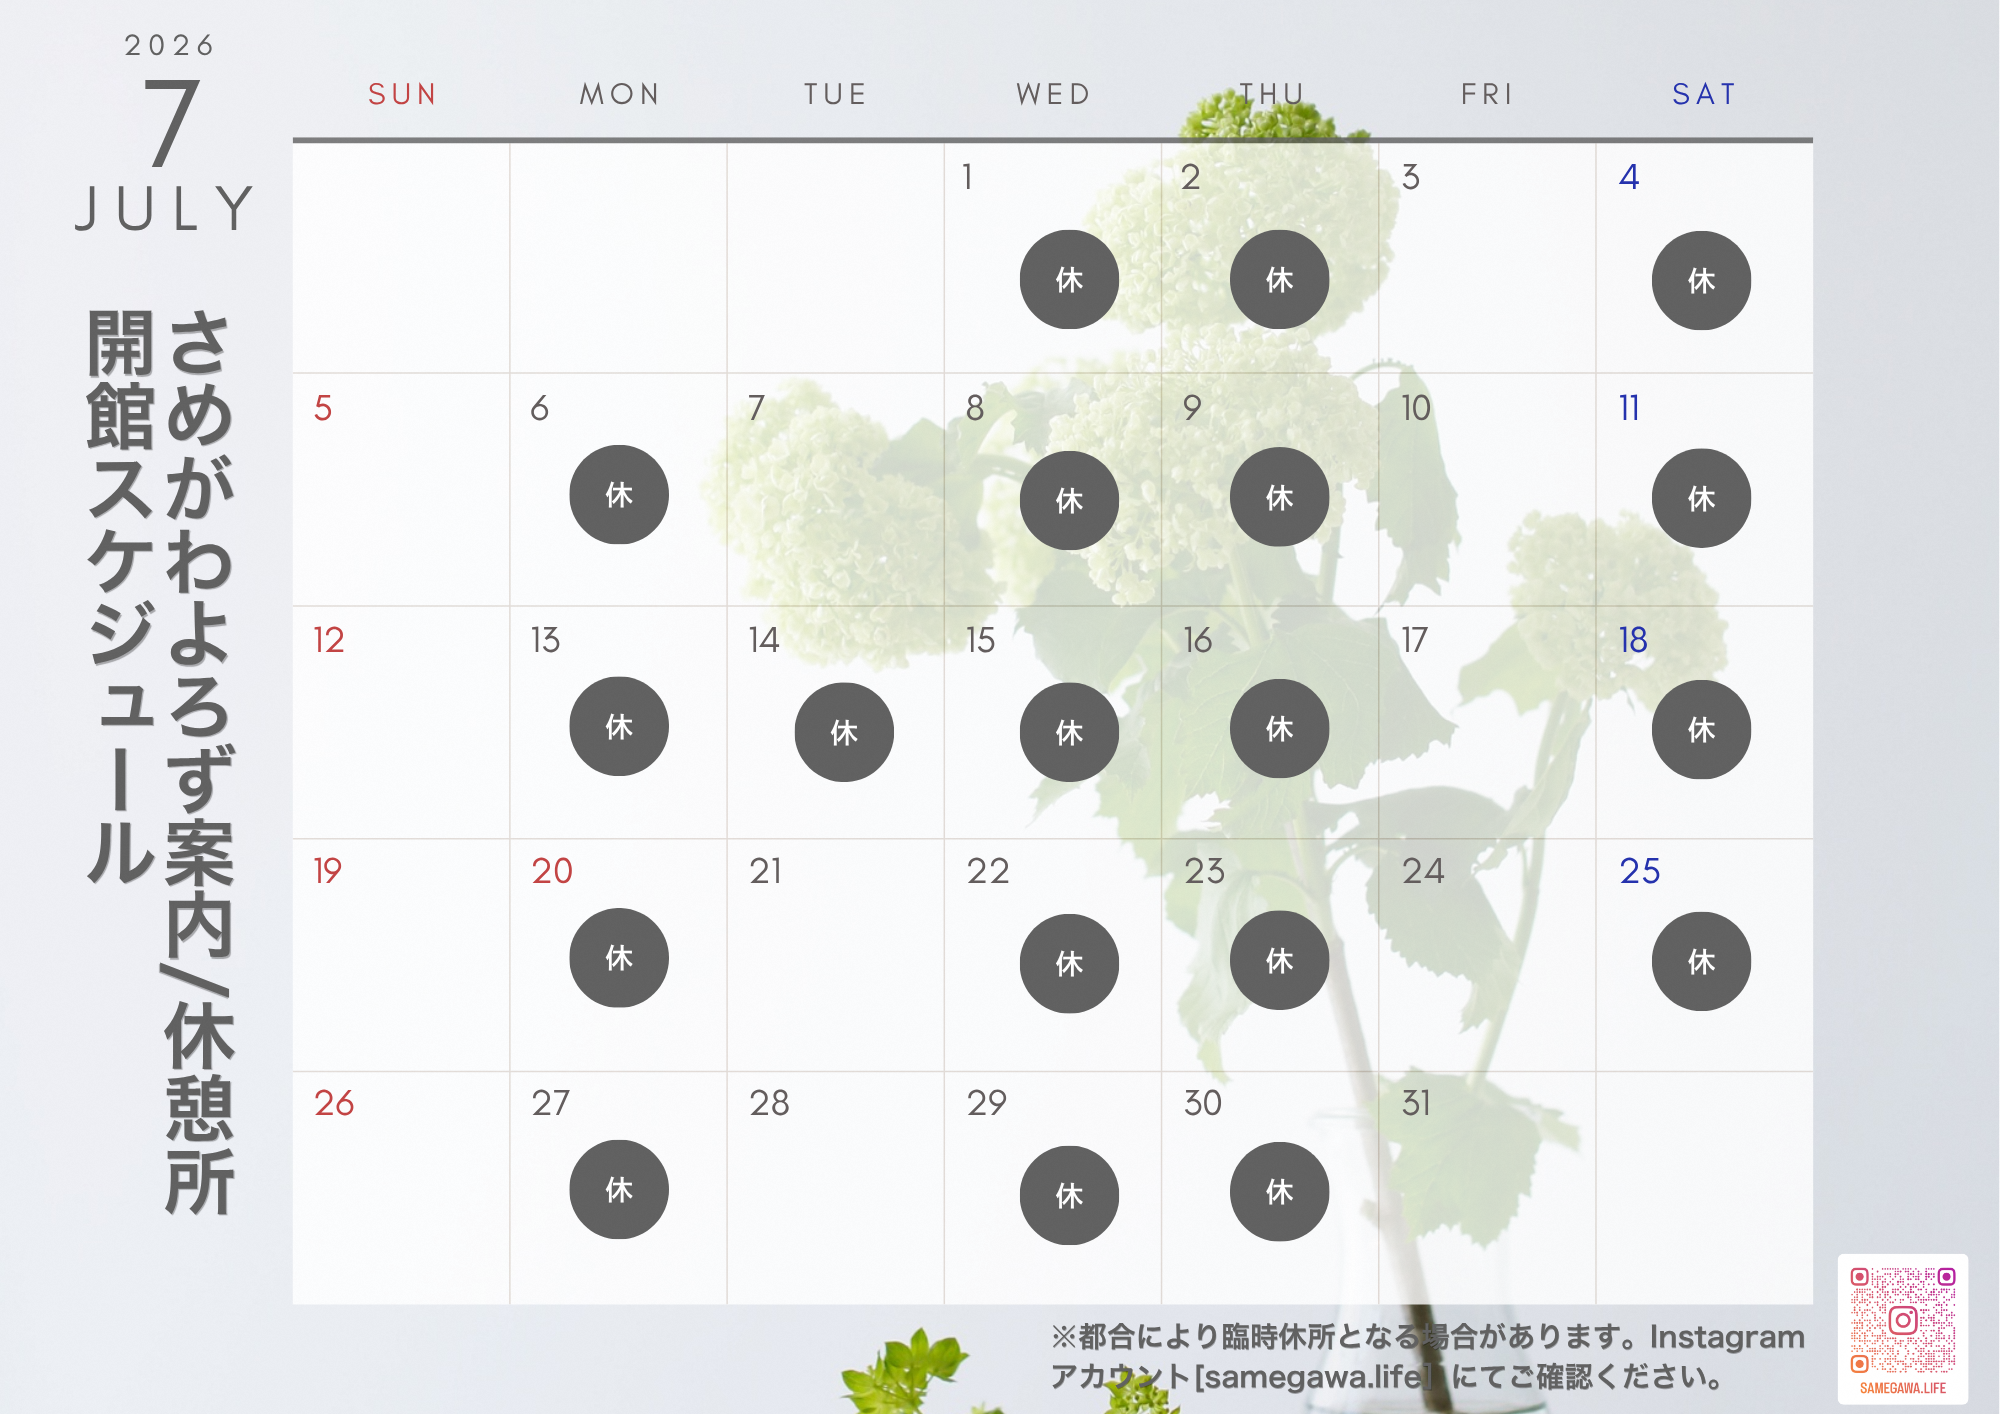The image size is (2000, 1414).
Task: Click the closed mark on July 1
Action: (1069, 280)
